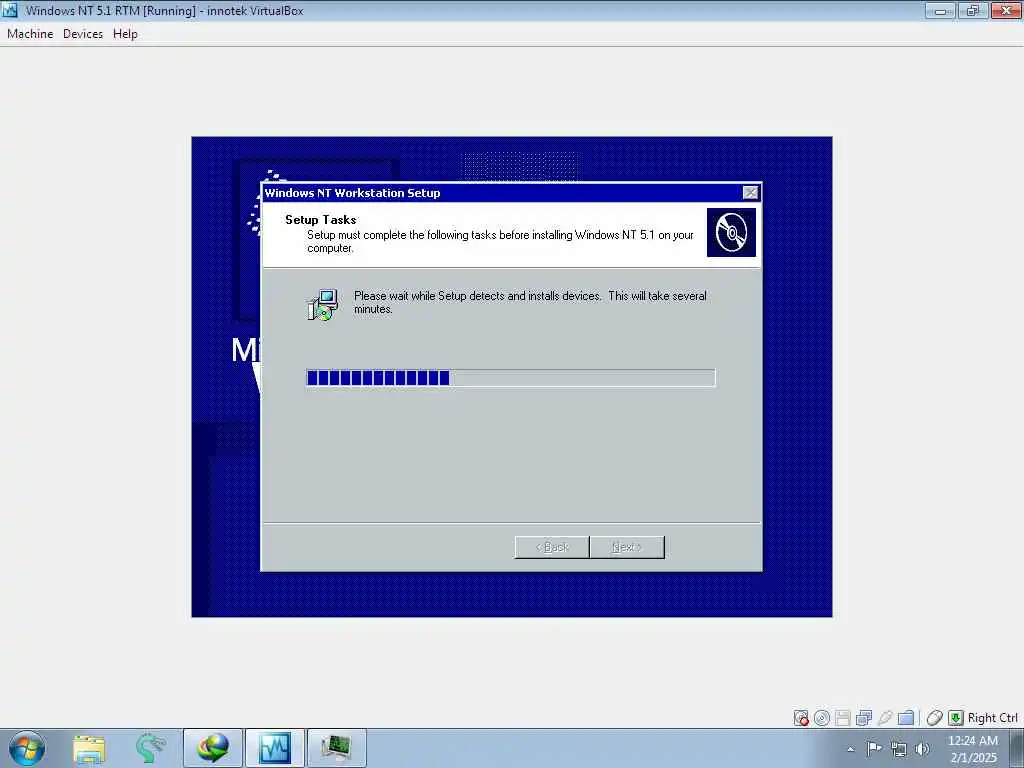This screenshot has height=768, width=1024.
Task: Show hidden system tray icons
Action: (x=850, y=749)
